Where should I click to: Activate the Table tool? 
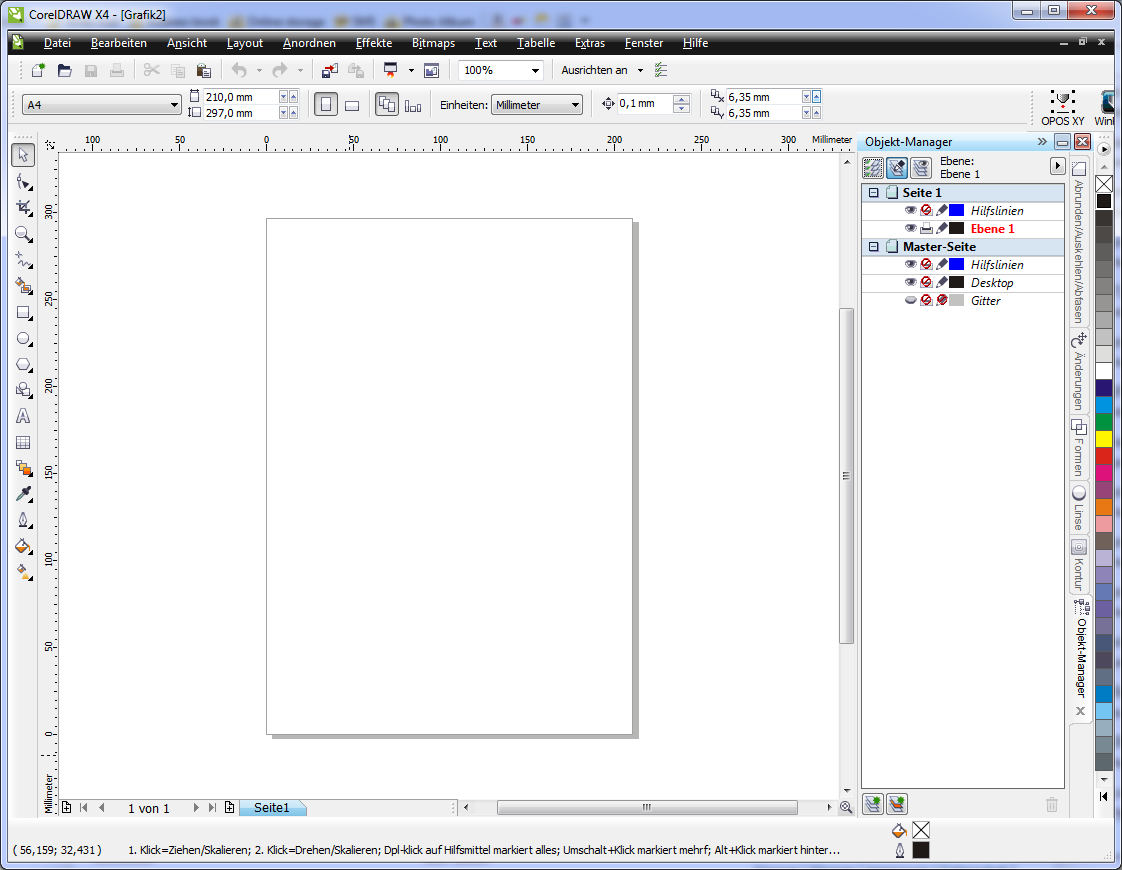coord(23,442)
